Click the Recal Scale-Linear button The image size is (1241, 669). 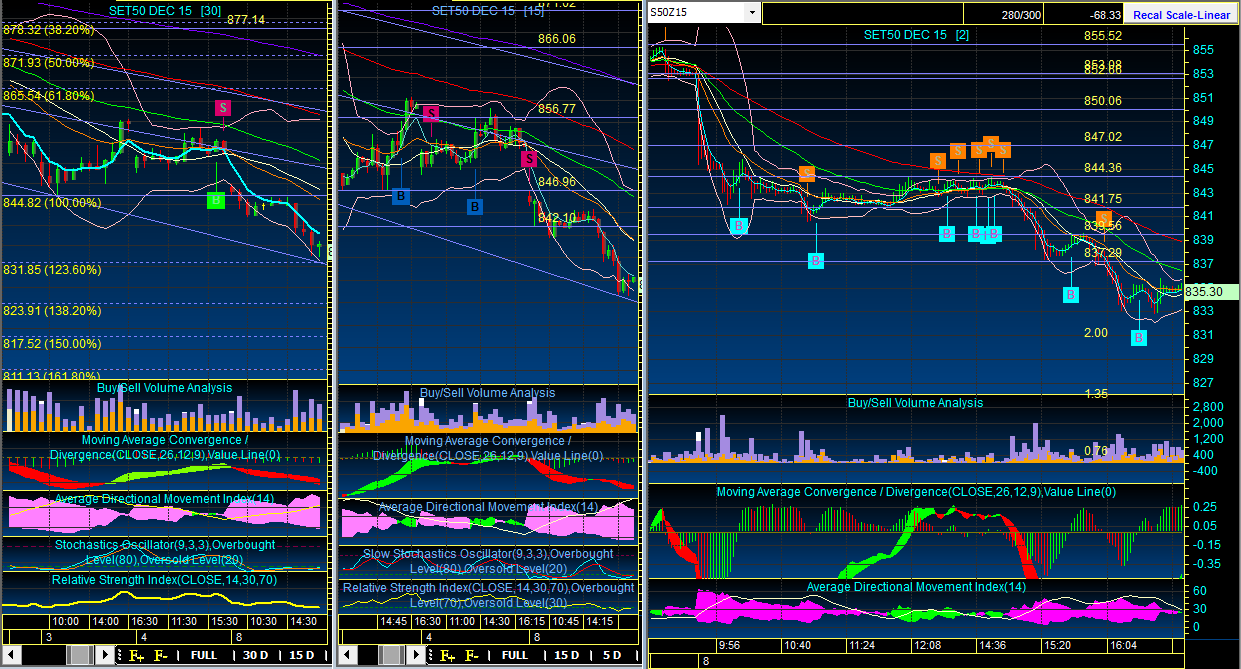click(x=1181, y=16)
